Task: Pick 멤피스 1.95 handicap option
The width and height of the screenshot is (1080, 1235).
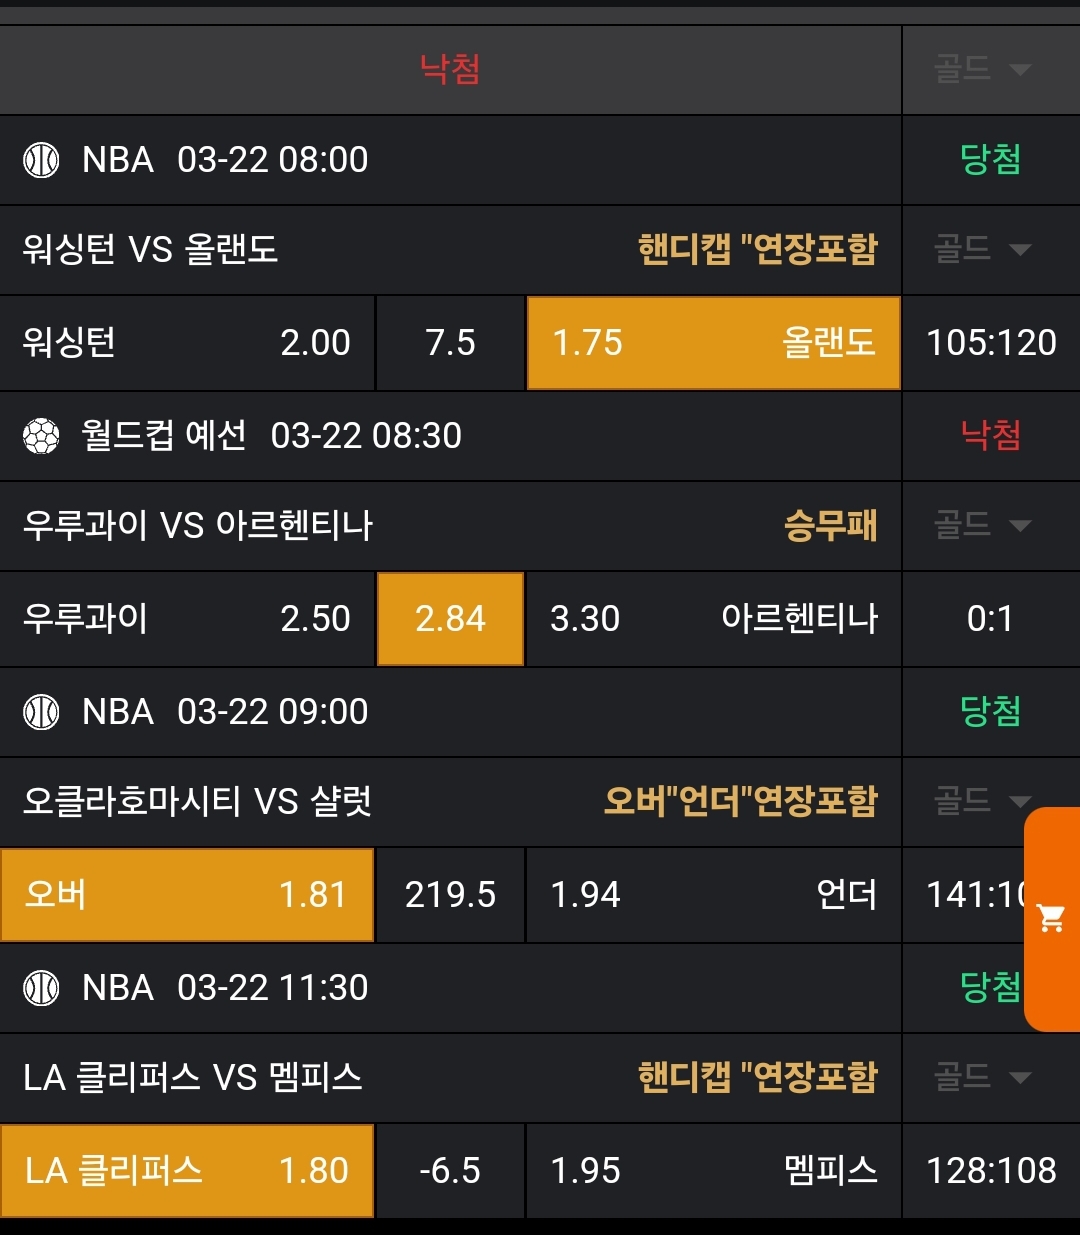Action: click(x=713, y=1171)
